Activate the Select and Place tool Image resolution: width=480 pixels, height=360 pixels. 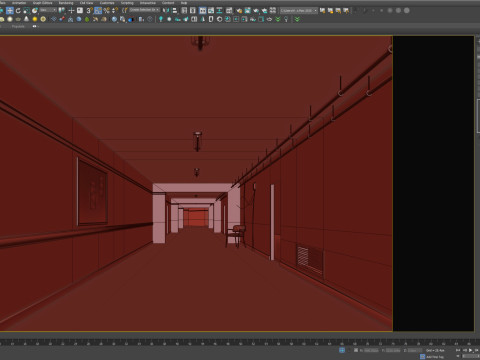(35, 11)
